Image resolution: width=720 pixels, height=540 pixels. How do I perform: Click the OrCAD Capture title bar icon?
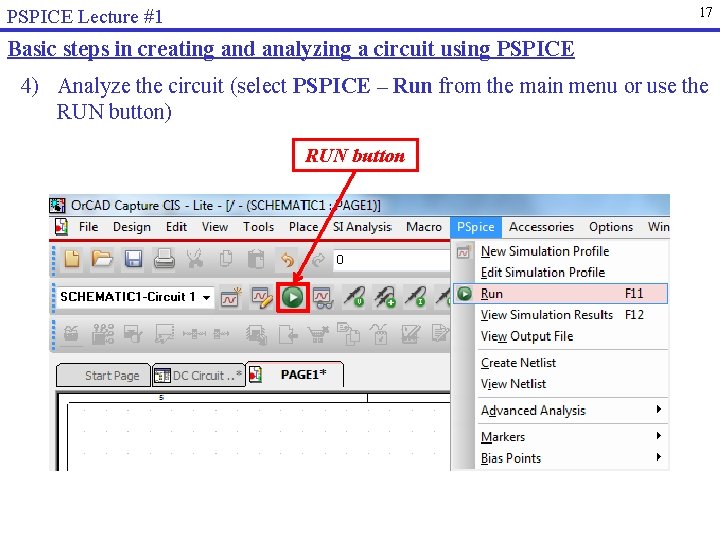tap(57, 205)
